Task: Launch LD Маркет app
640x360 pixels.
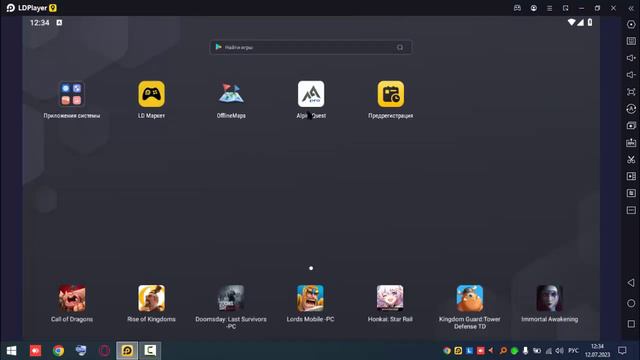Action: tap(151, 94)
